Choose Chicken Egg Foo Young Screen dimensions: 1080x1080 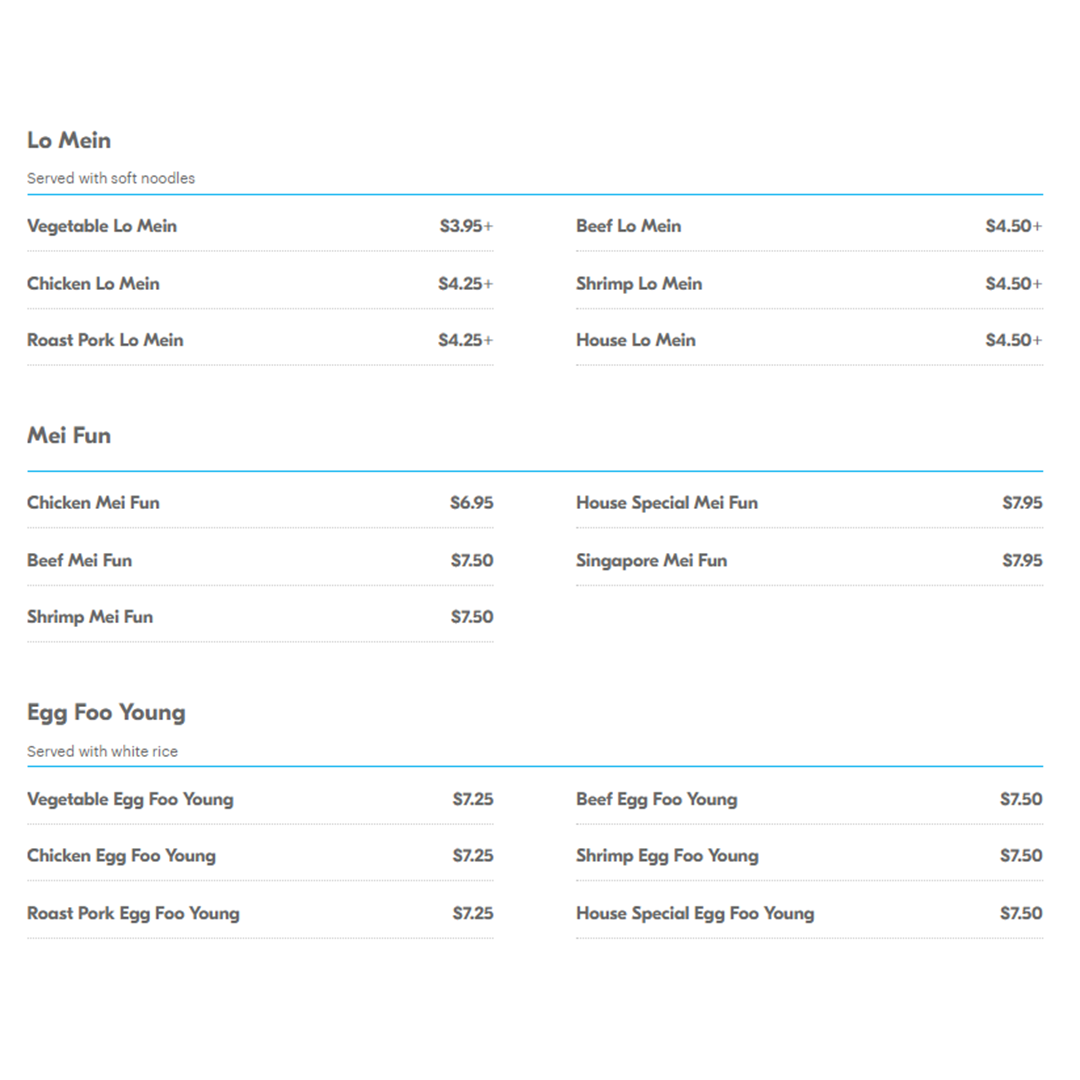121,856
